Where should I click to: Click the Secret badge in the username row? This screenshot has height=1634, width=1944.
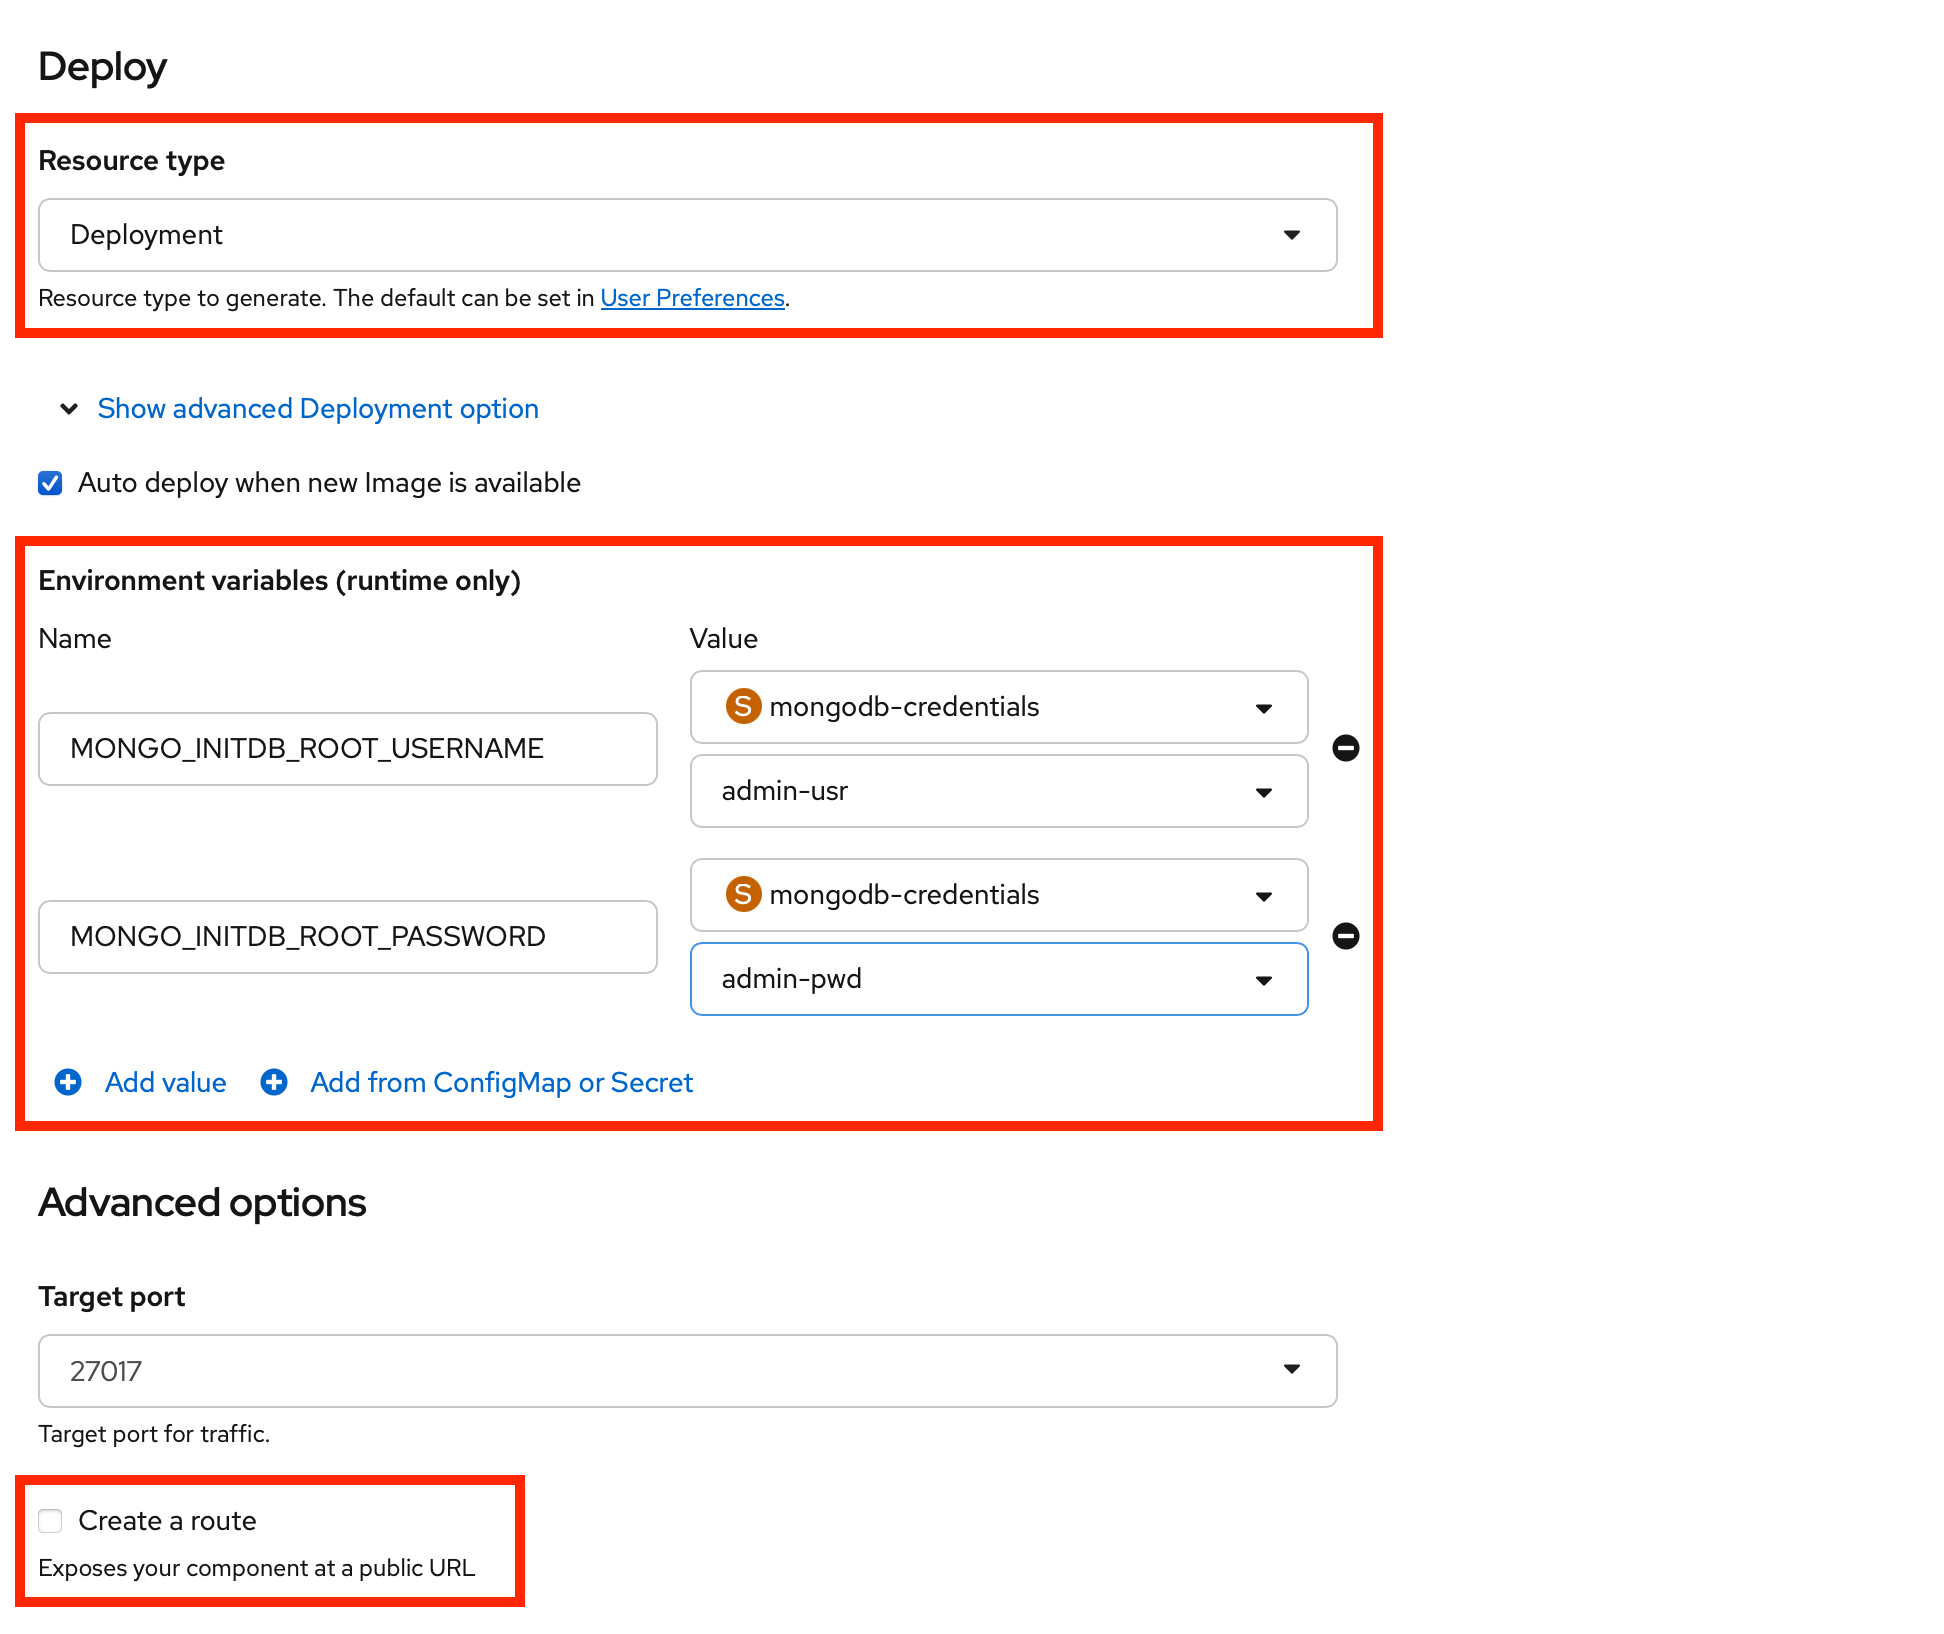point(743,706)
